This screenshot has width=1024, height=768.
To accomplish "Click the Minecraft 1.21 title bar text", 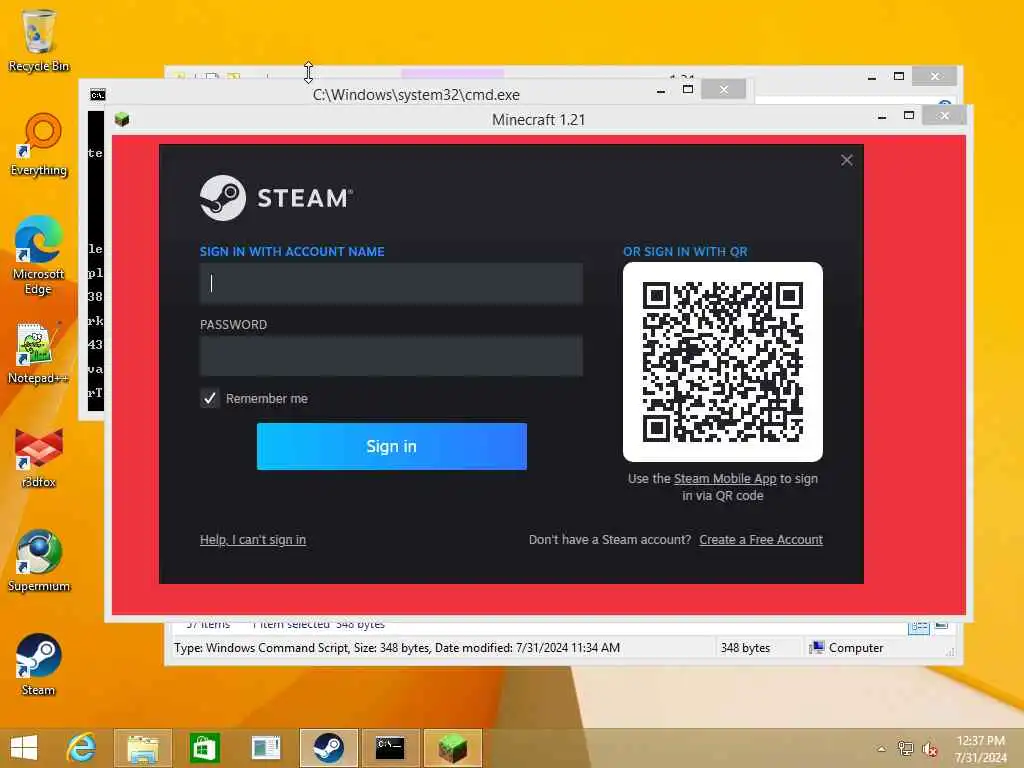I will [x=538, y=120].
